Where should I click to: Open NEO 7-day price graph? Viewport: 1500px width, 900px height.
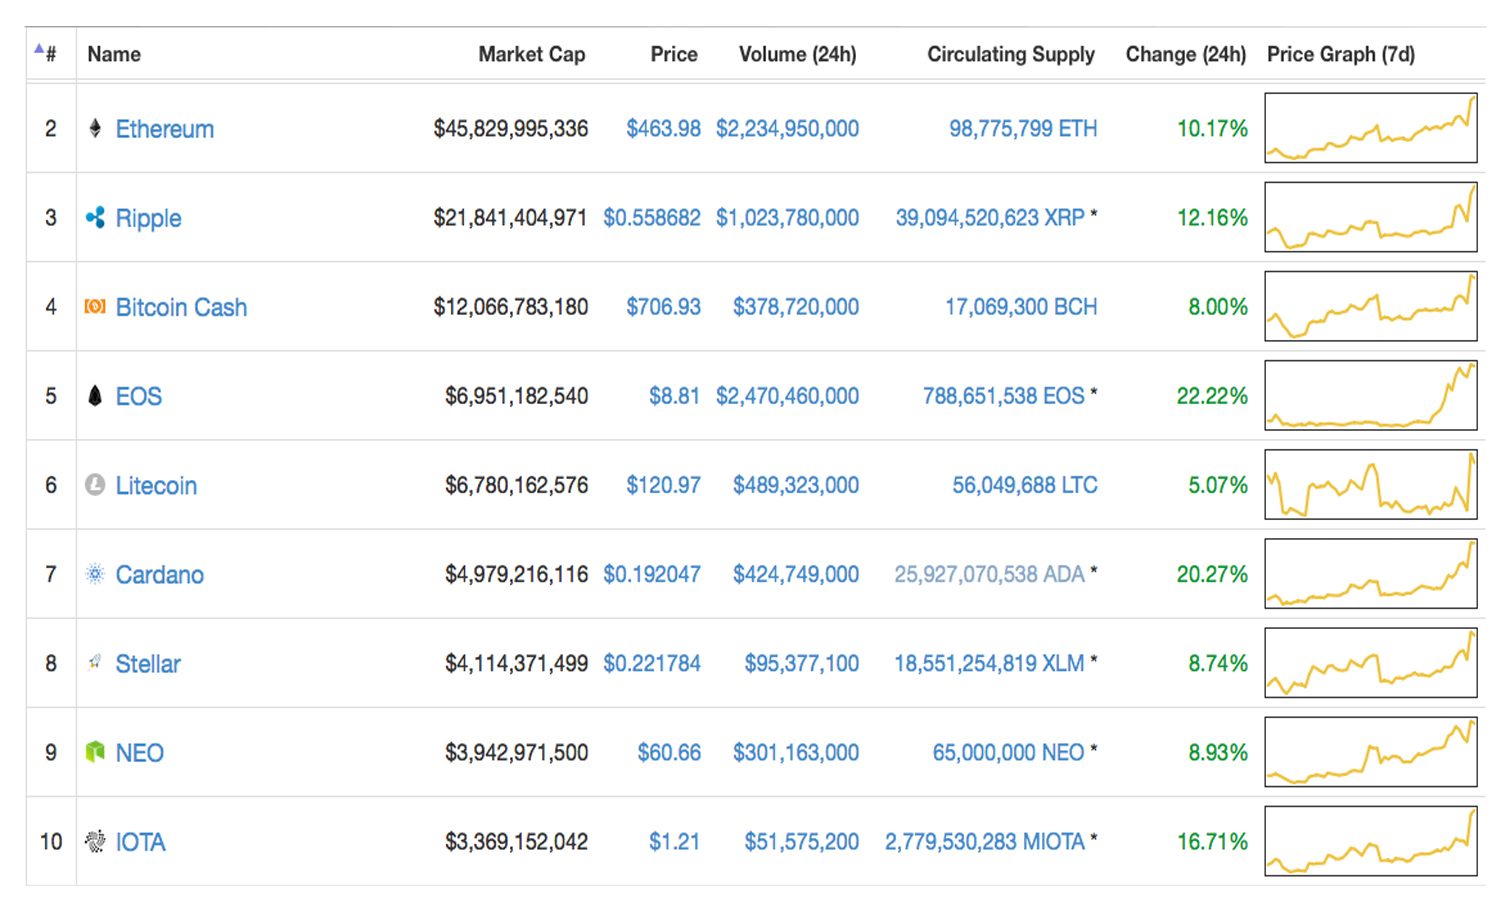point(1371,751)
